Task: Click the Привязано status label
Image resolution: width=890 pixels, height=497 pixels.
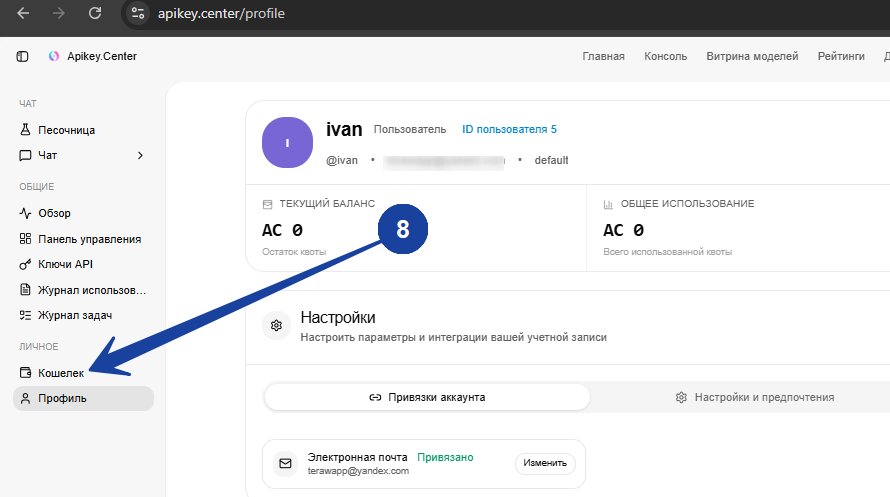Action: pyautogui.click(x=445, y=457)
